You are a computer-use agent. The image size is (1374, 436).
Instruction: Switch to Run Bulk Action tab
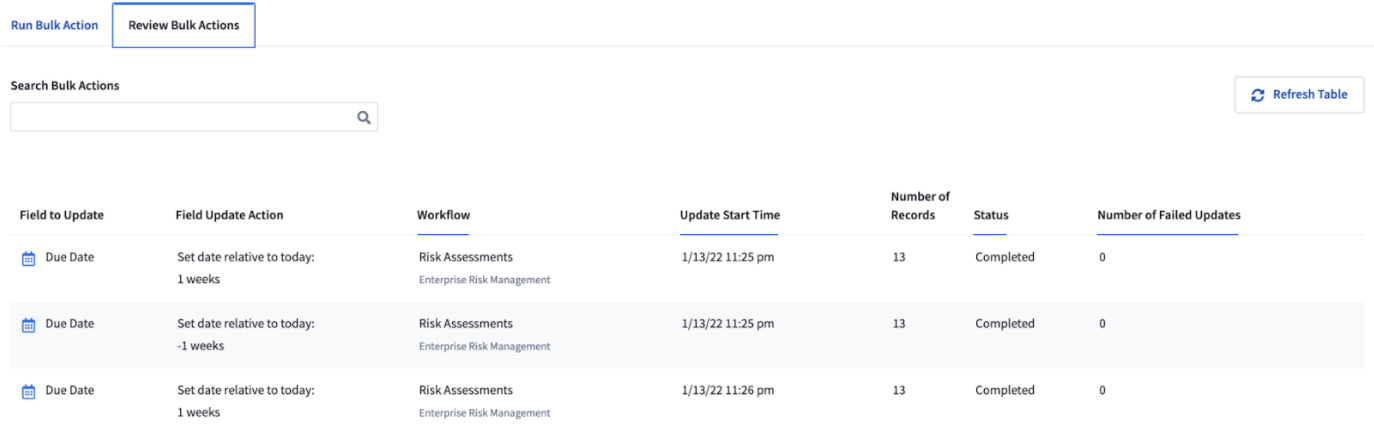(55, 25)
